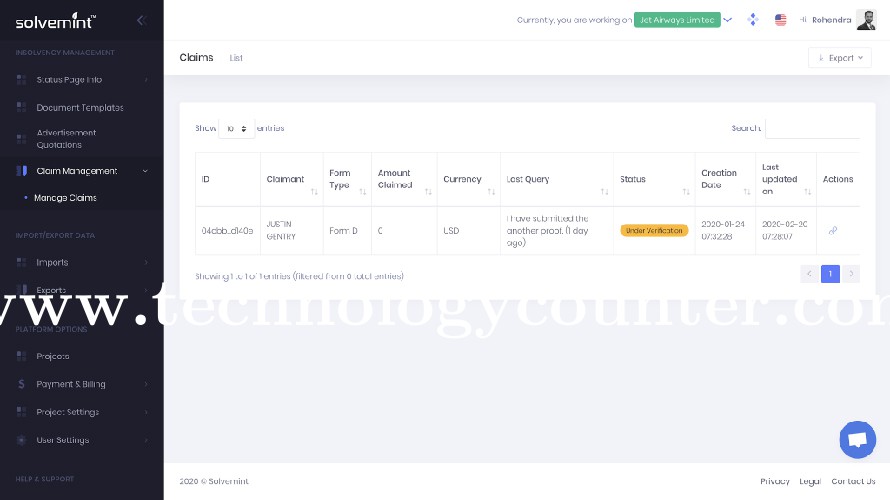Open the Export dropdown button
The height and width of the screenshot is (500, 890).
point(839,58)
